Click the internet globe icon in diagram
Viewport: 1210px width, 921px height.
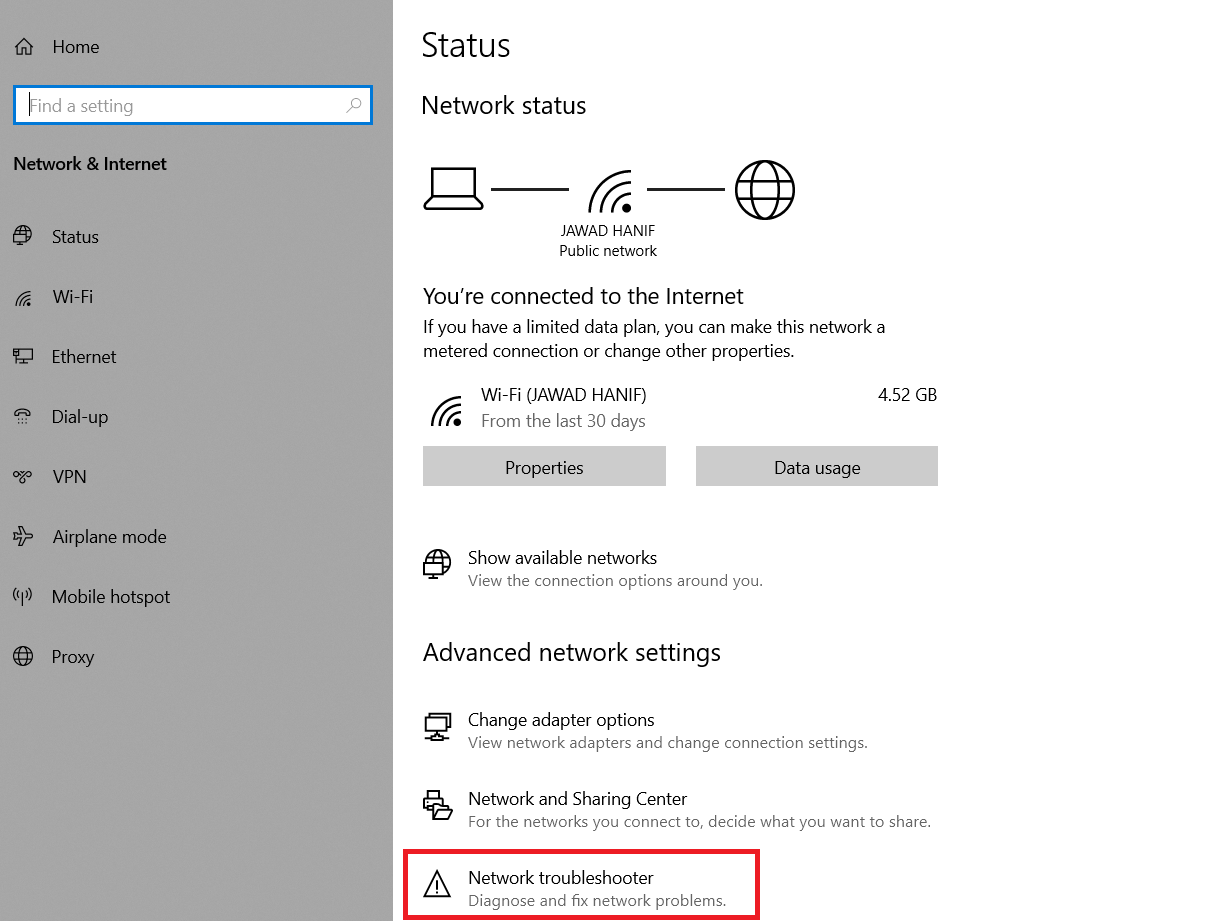pos(765,189)
